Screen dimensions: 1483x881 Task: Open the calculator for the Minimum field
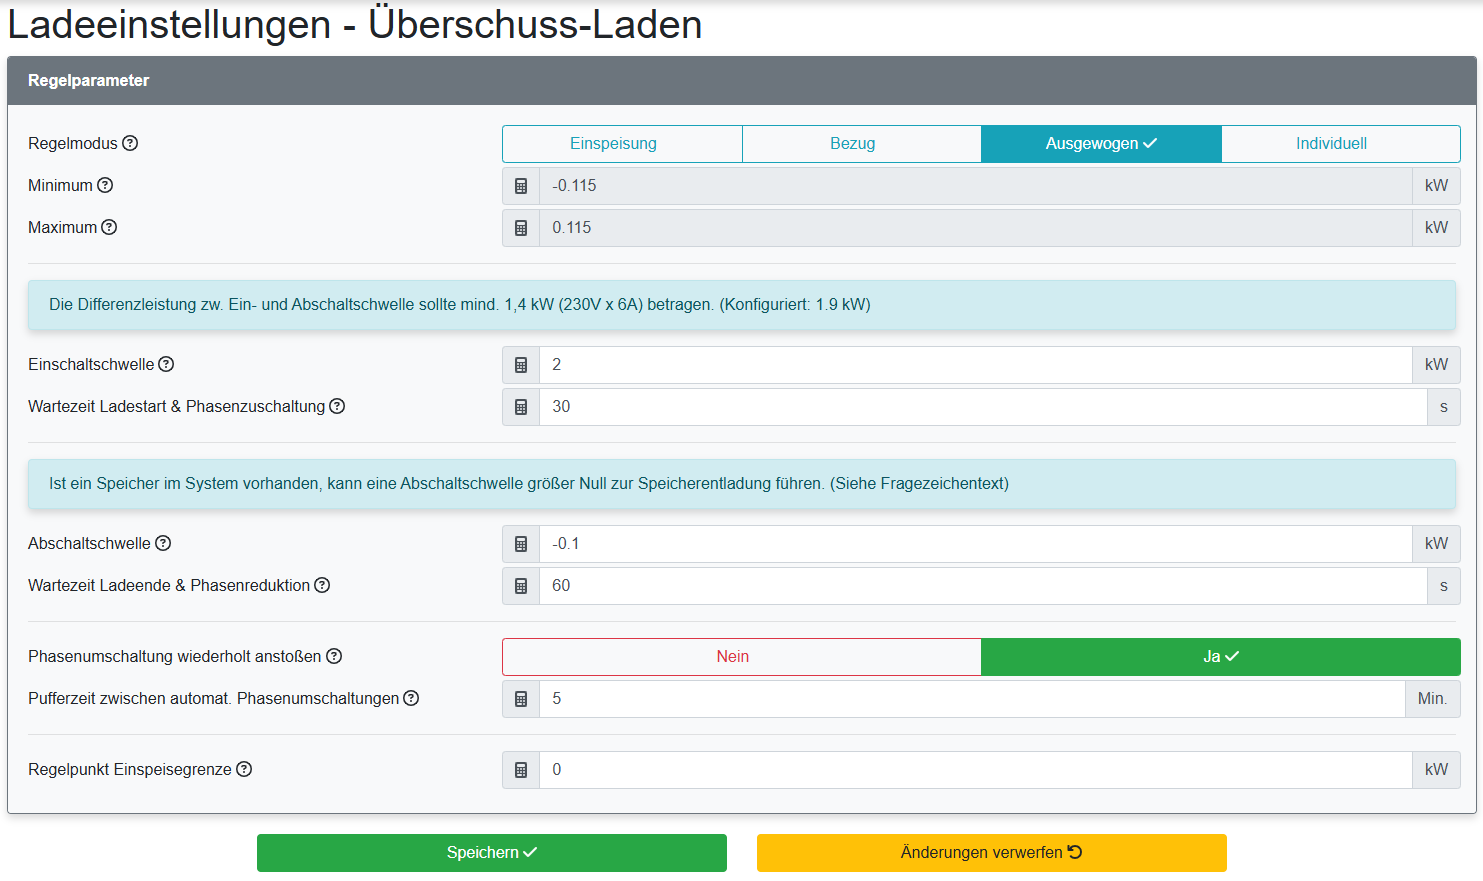pos(520,185)
